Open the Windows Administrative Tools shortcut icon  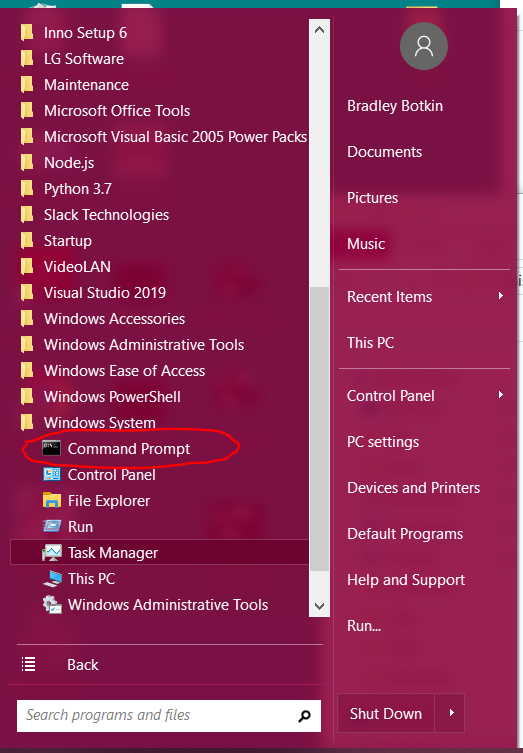51,604
